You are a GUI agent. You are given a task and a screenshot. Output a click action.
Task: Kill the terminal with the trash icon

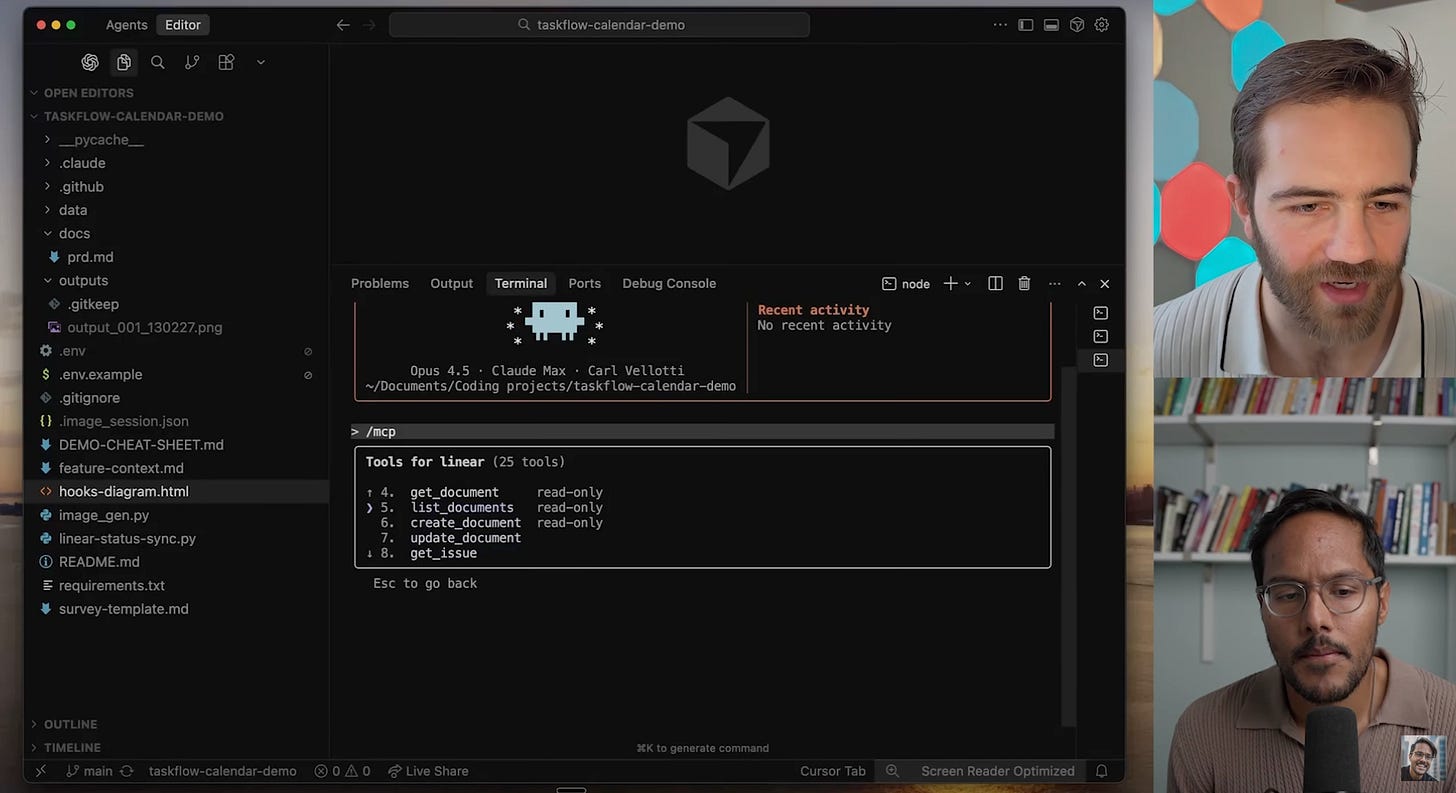tap(1024, 284)
